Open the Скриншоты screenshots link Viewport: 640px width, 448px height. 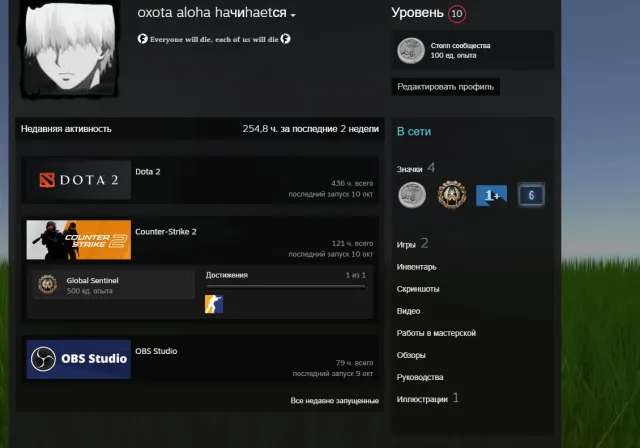[x=418, y=289]
